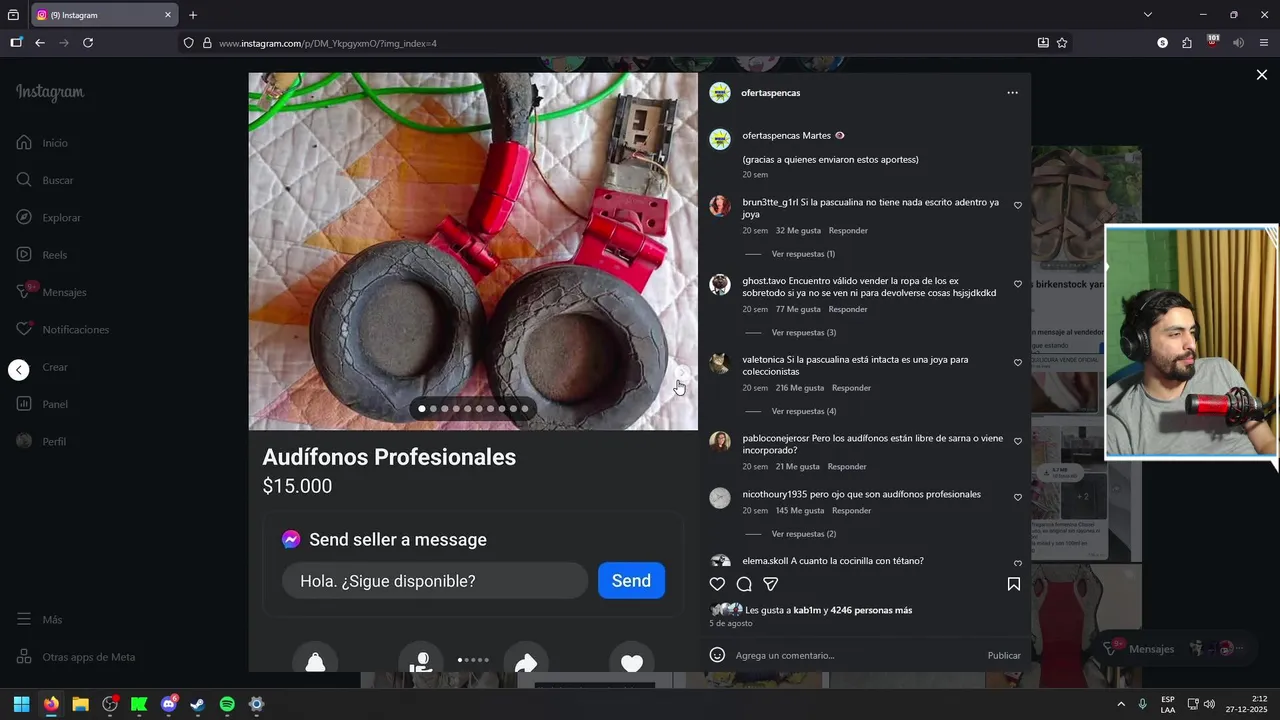Click the comment input field
This screenshot has height=720, width=1280.
[x=855, y=656]
